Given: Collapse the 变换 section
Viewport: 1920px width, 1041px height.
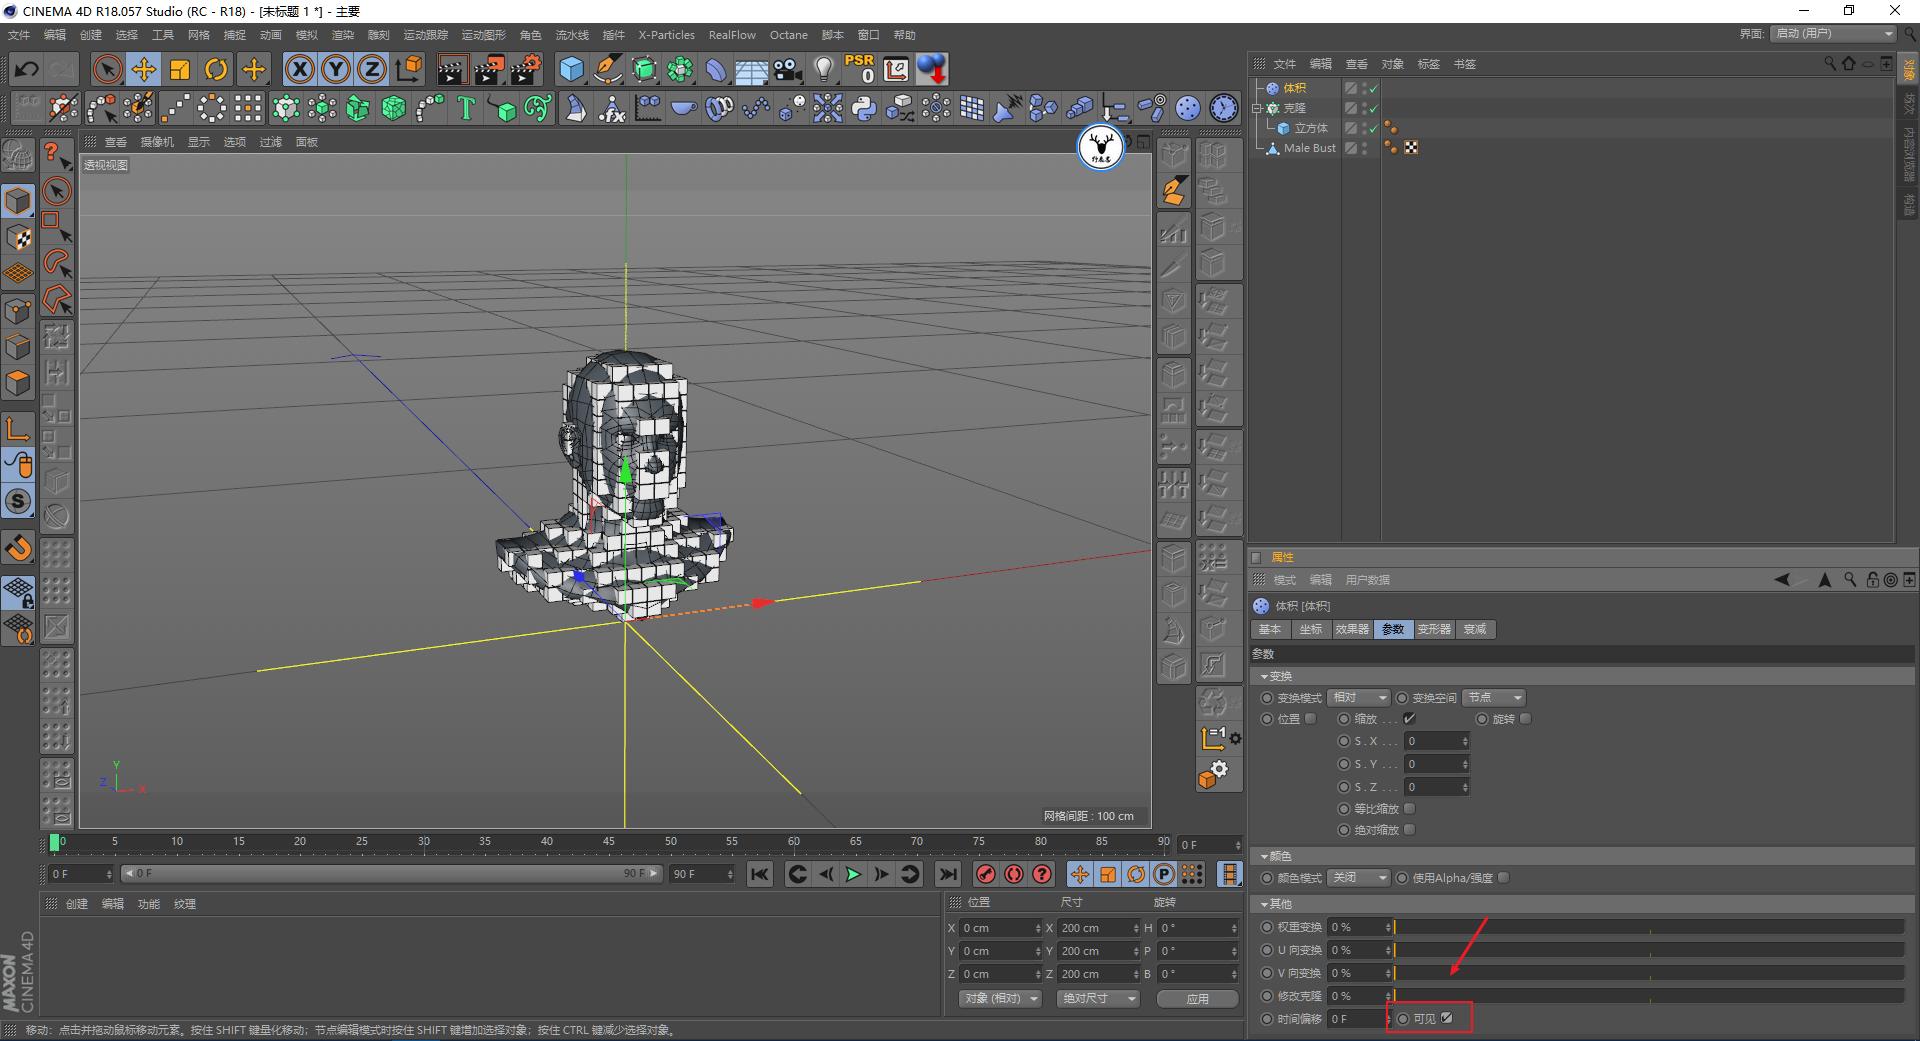Looking at the screenshot, I should (1266, 676).
